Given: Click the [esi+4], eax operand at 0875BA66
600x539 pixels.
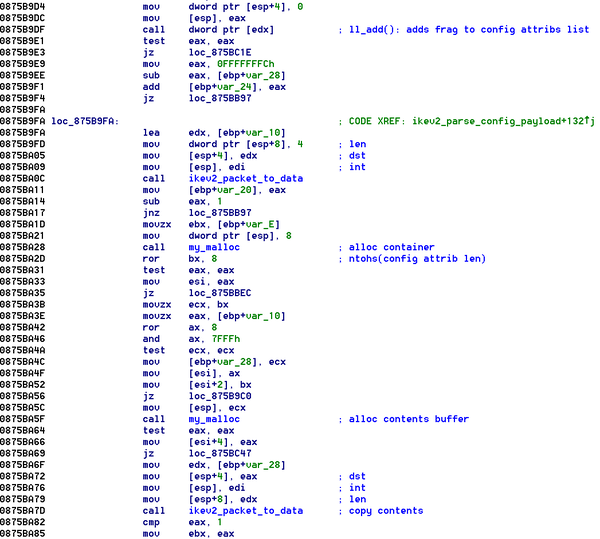Looking at the screenshot, I should 223,442.
